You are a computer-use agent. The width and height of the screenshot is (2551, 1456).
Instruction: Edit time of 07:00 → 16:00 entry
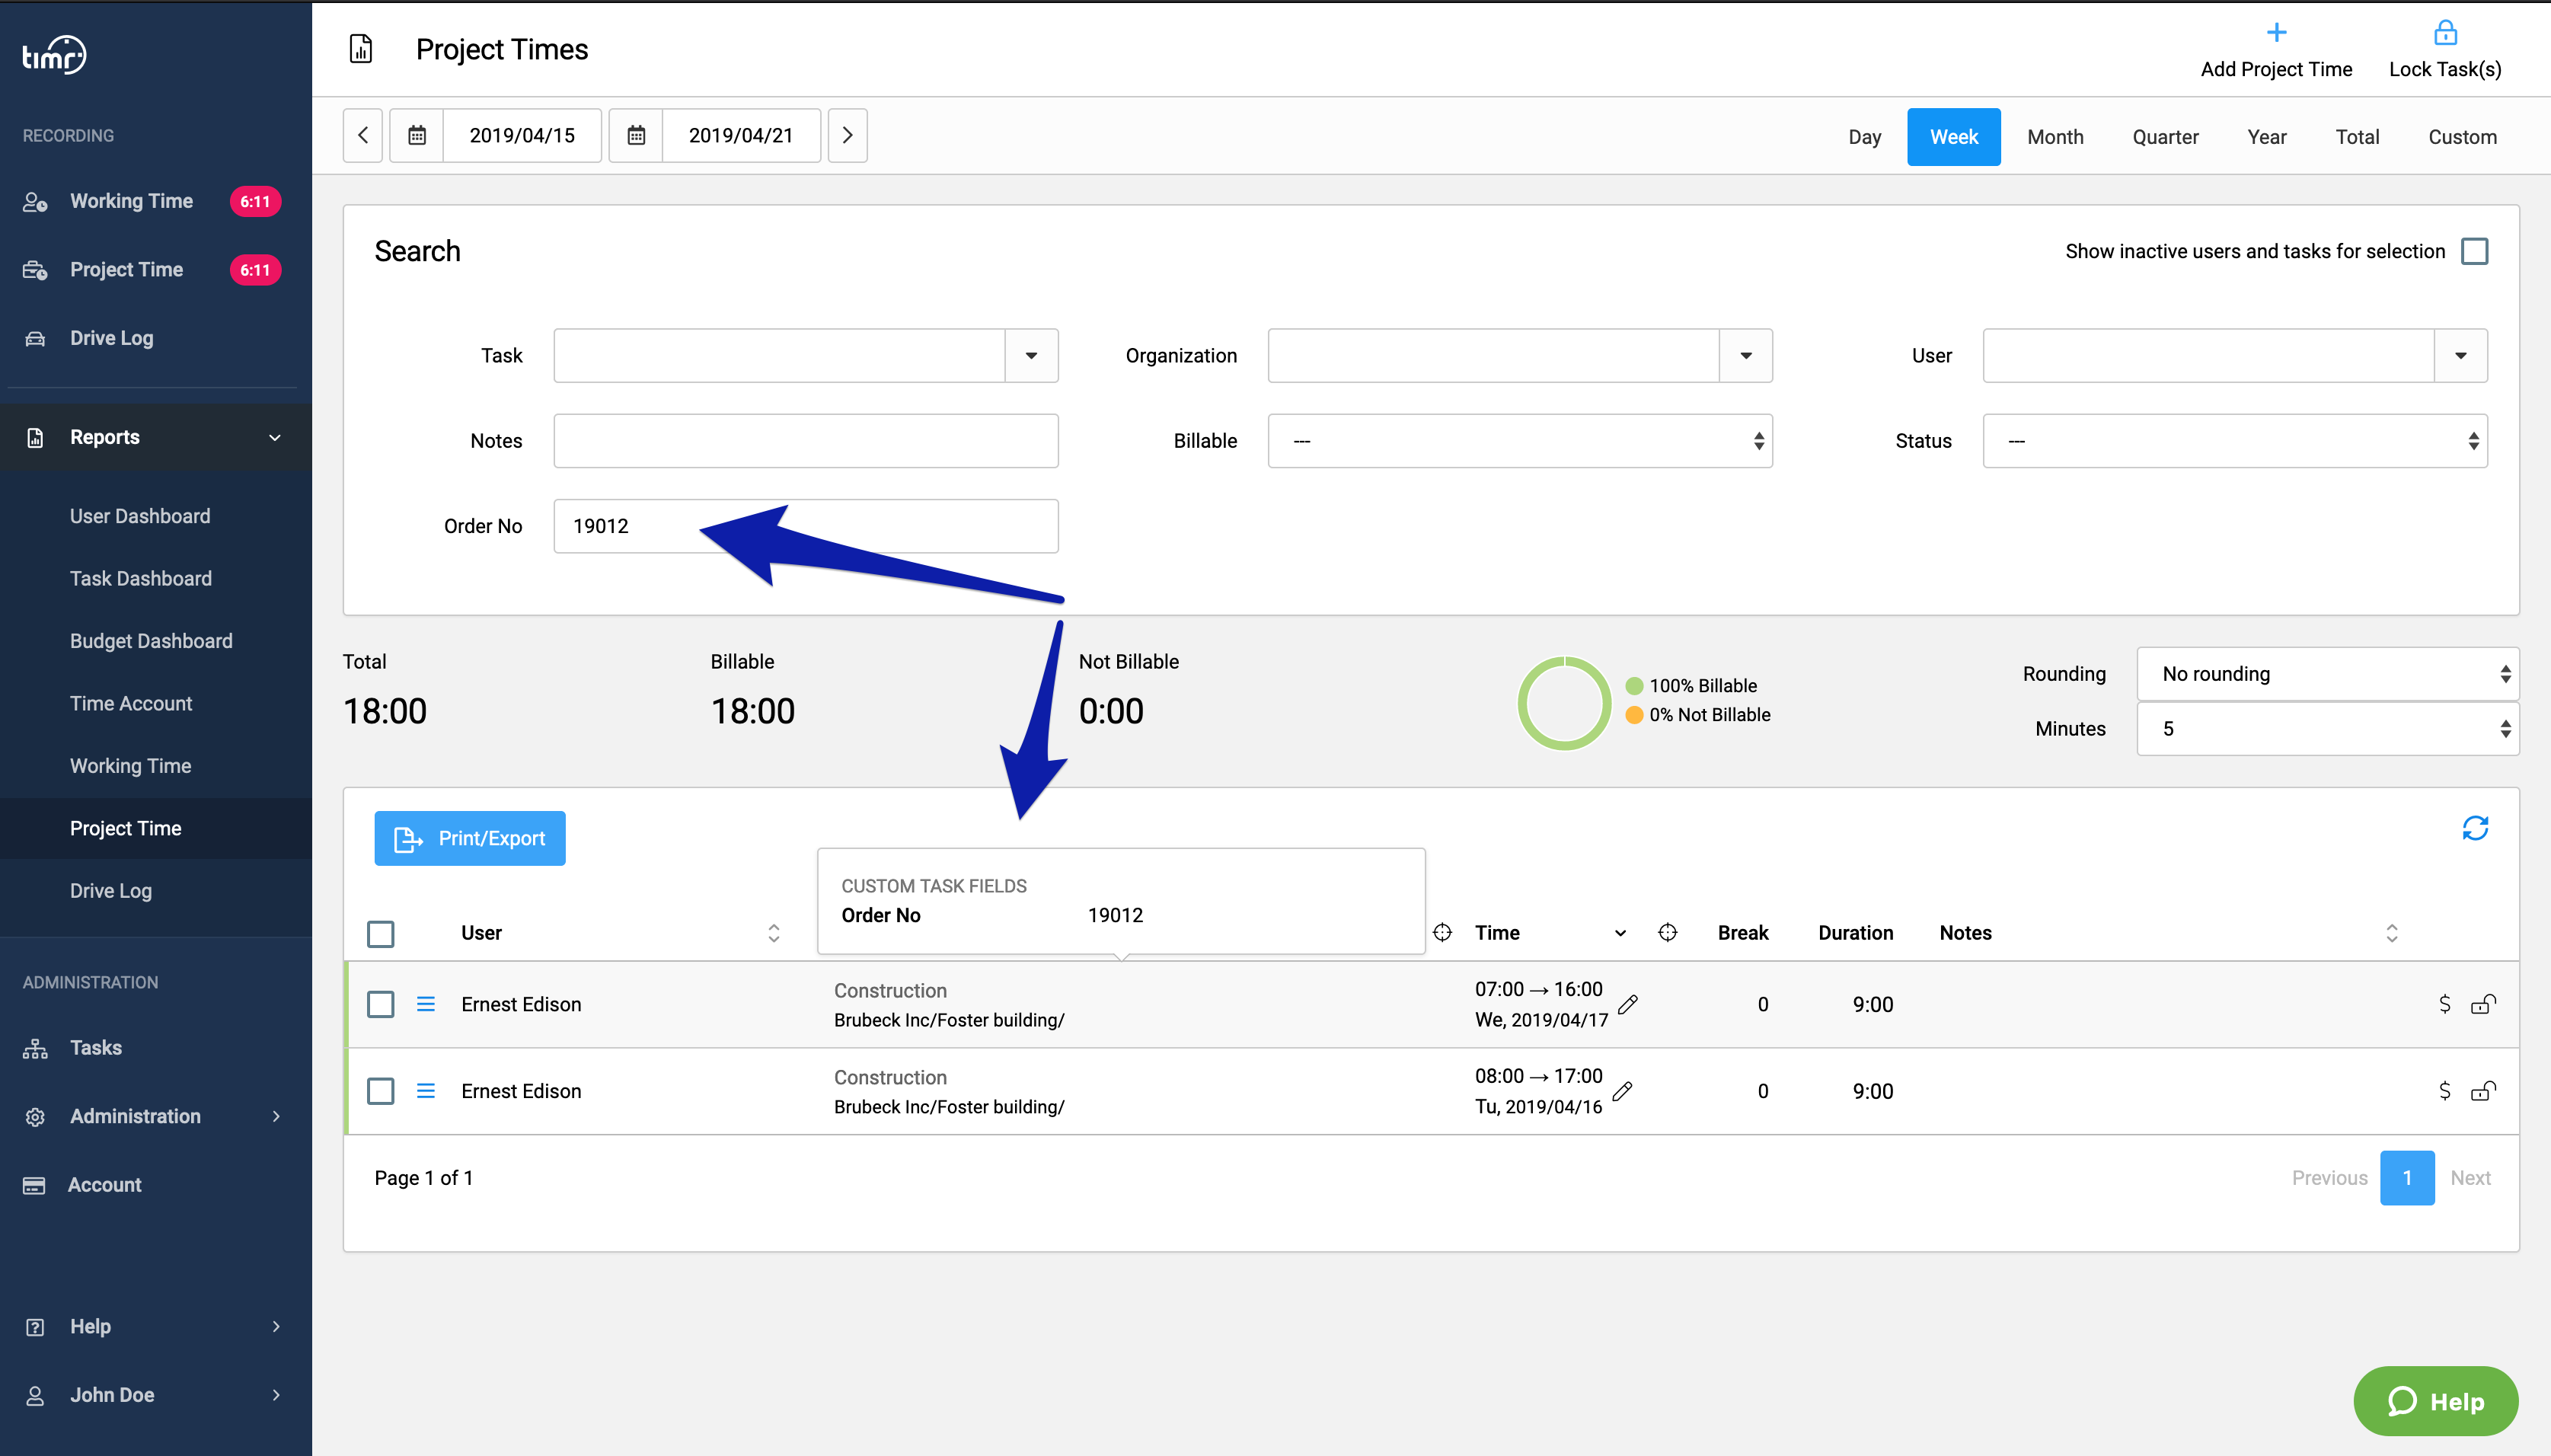pos(1628,1004)
